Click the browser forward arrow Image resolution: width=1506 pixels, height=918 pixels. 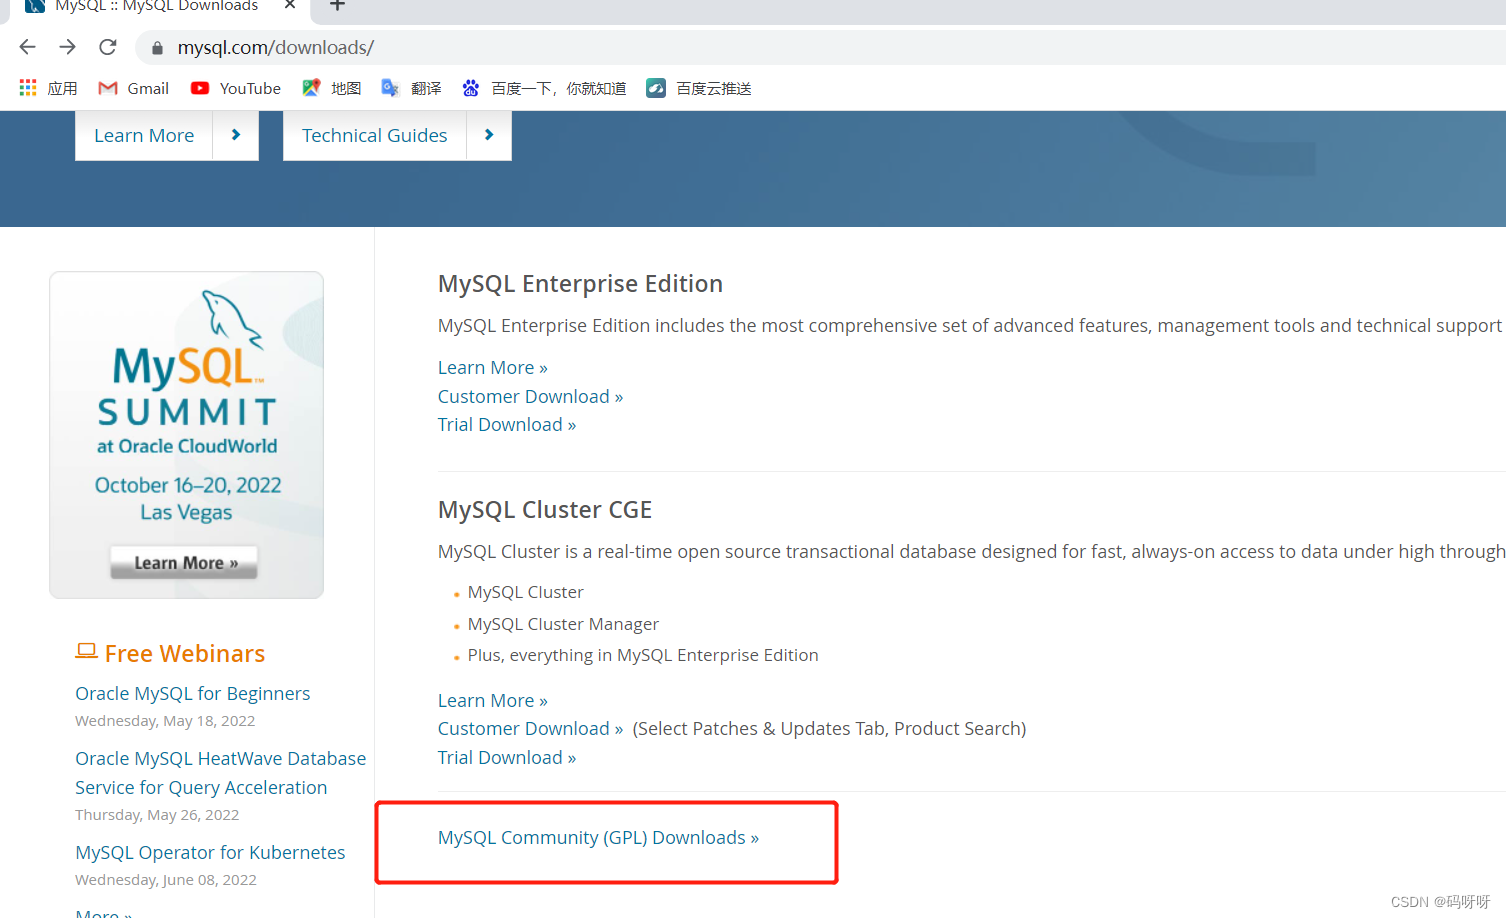[67, 47]
